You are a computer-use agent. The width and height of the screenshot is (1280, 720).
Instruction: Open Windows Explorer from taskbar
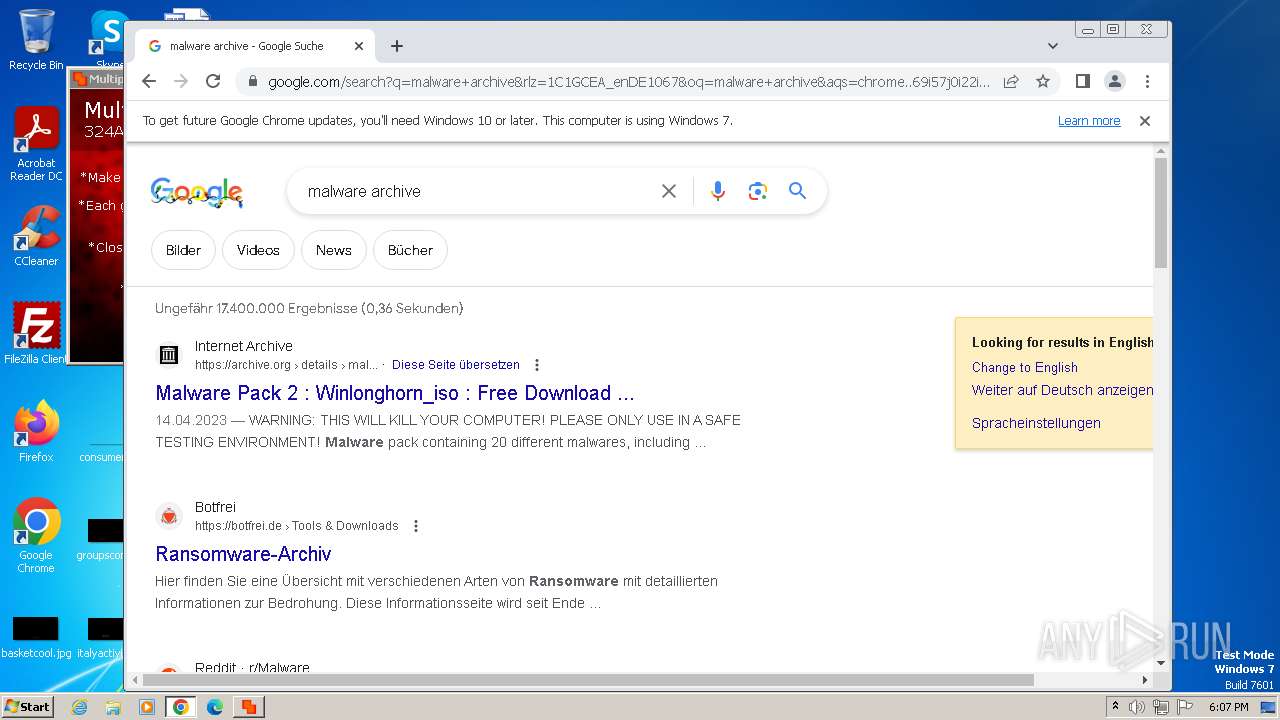point(113,707)
